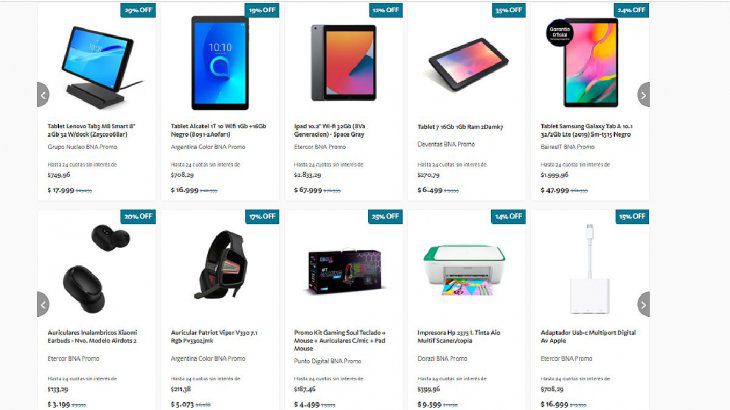Image resolution: width=730 pixels, height=410 pixels.
Task: Open Tablet Samsung Galaxy Tab A title
Action: click(587, 130)
